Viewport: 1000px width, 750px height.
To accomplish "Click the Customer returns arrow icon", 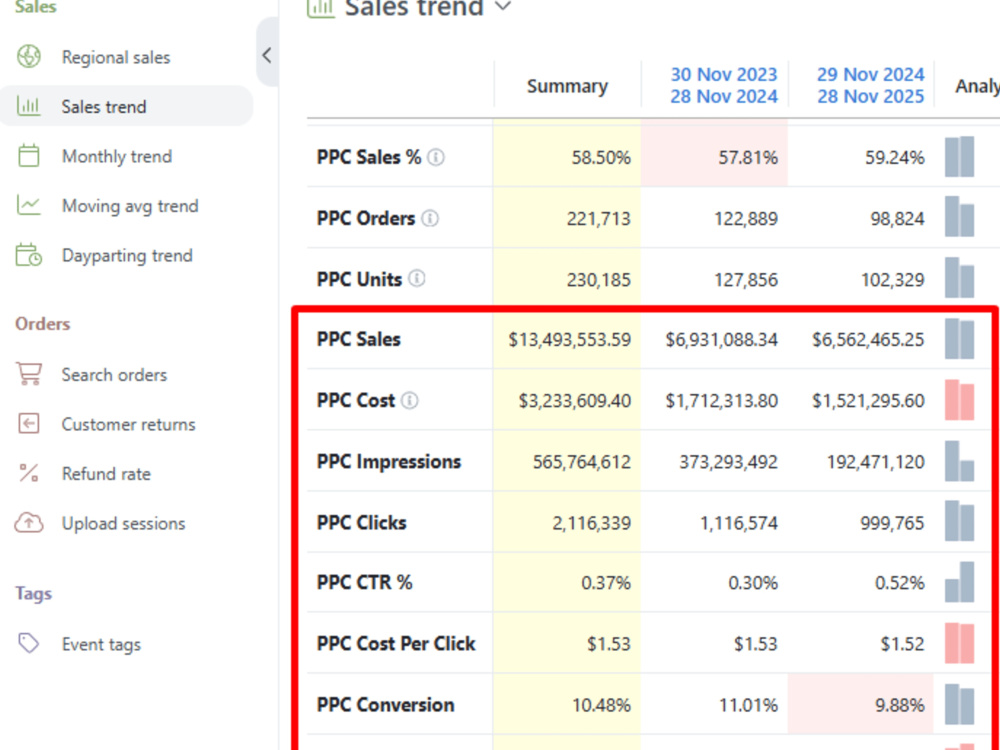I will 29,423.
